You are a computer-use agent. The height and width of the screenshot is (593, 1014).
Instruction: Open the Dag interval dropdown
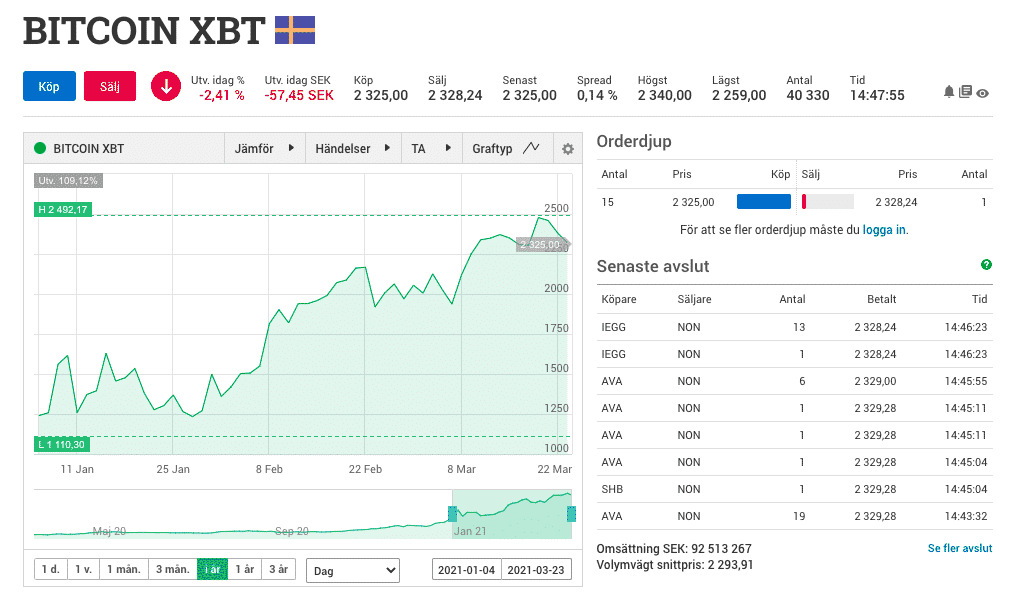(352, 570)
